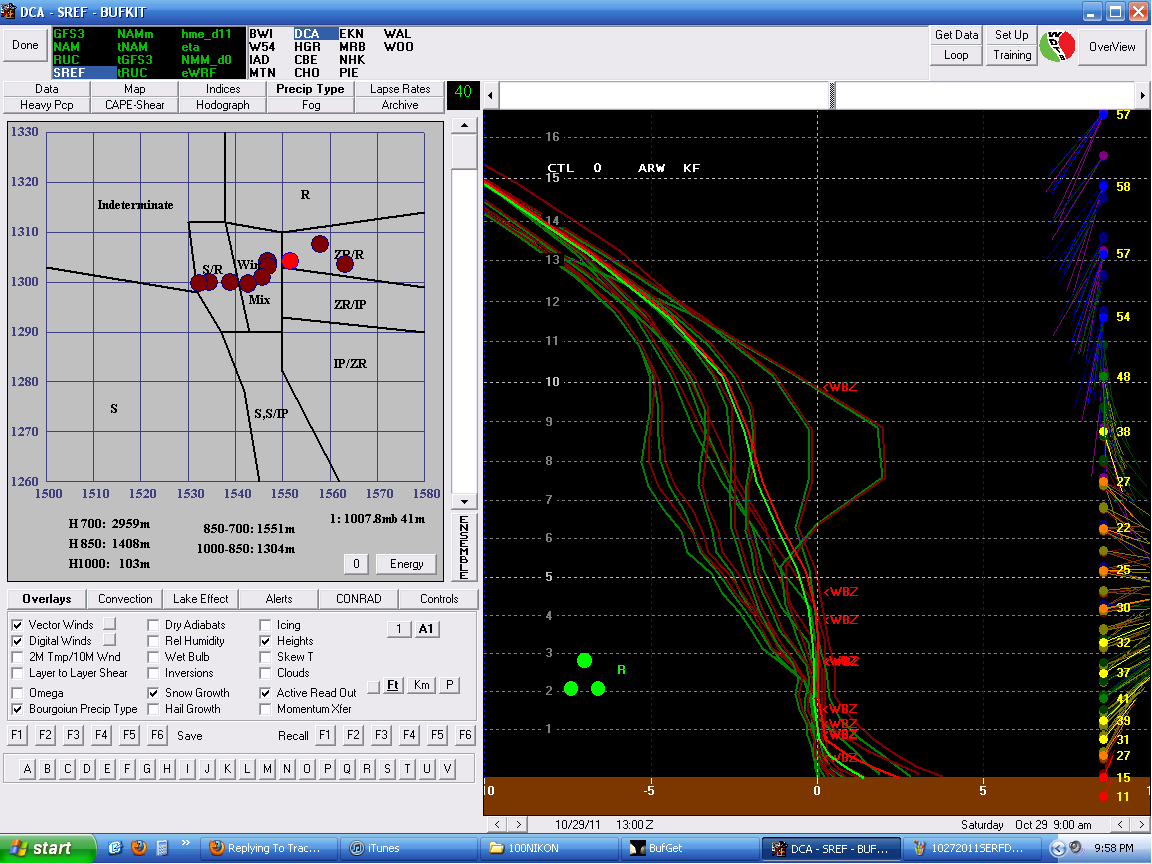This screenshot has width=1152, height=864.
Task: Click the Get Data button
Action: click(956, 35)
